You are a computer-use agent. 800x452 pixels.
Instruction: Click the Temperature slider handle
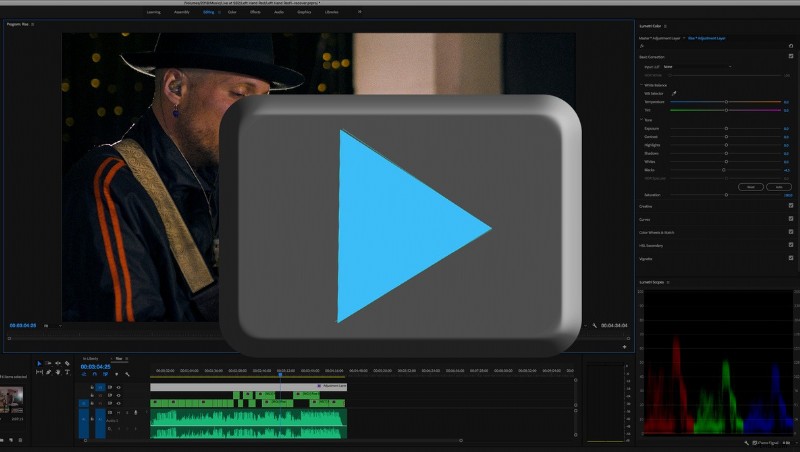tap(726, 102)
